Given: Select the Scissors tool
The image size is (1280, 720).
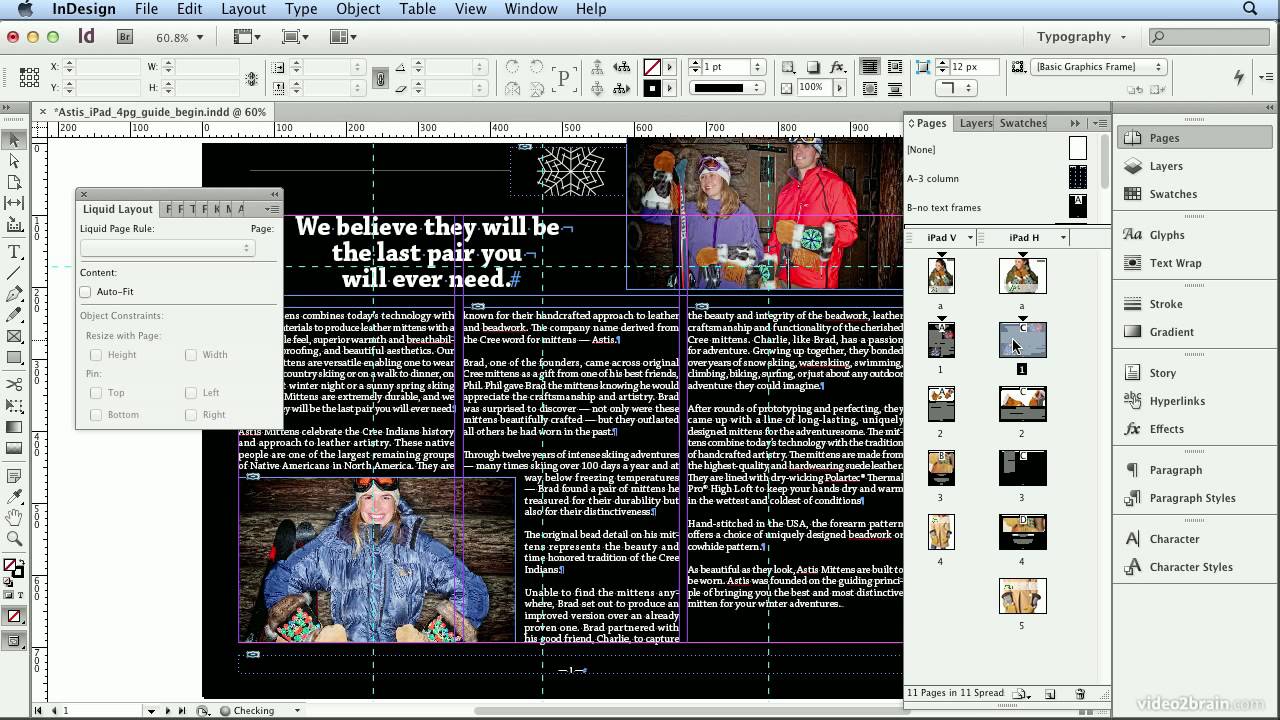Looking at the screenshot, I should (x=14, y=384).
